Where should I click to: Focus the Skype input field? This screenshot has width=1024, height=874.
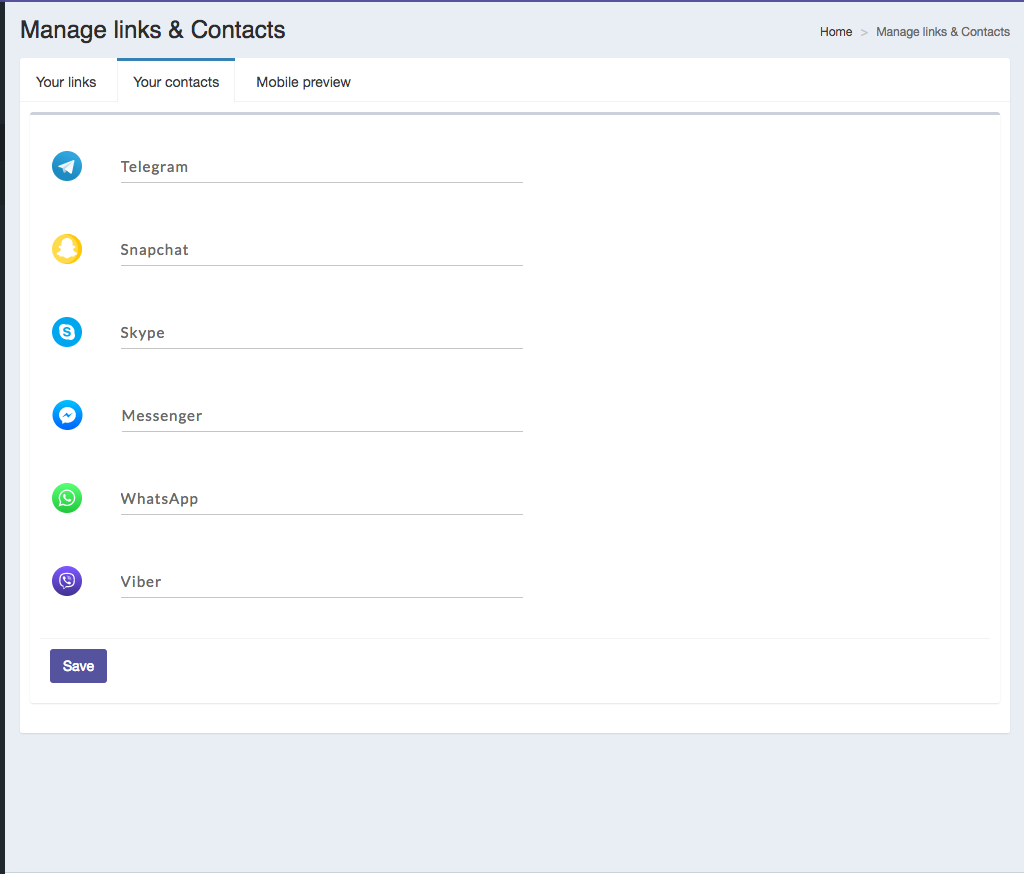tap(321, 333)
